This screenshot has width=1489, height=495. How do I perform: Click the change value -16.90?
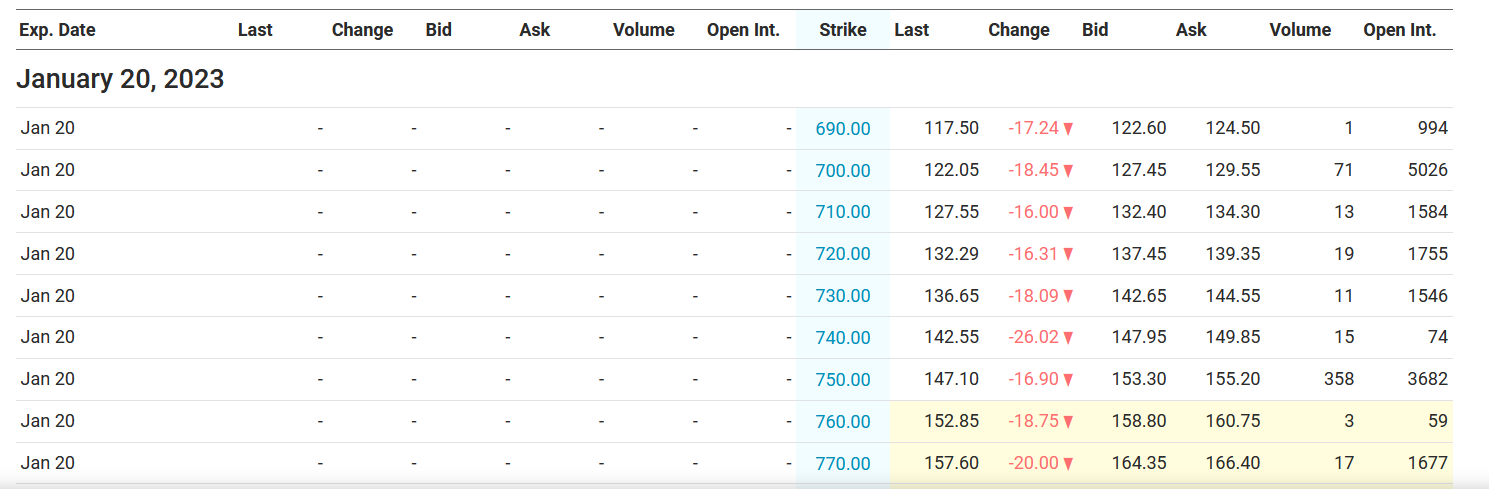point(1033,379)
